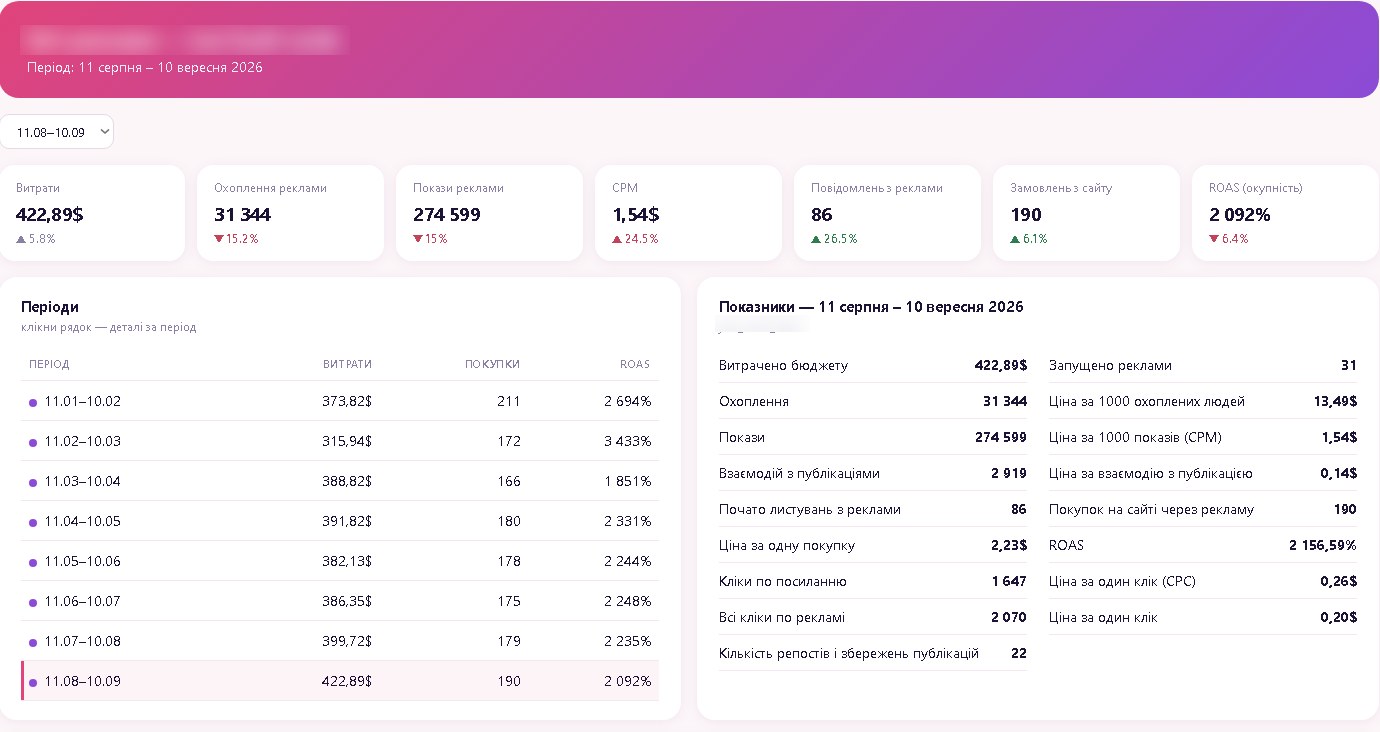Click the ВИТРАТИ column header
This screenshot has width=1380, height=732.
click(x=347, y=364)
